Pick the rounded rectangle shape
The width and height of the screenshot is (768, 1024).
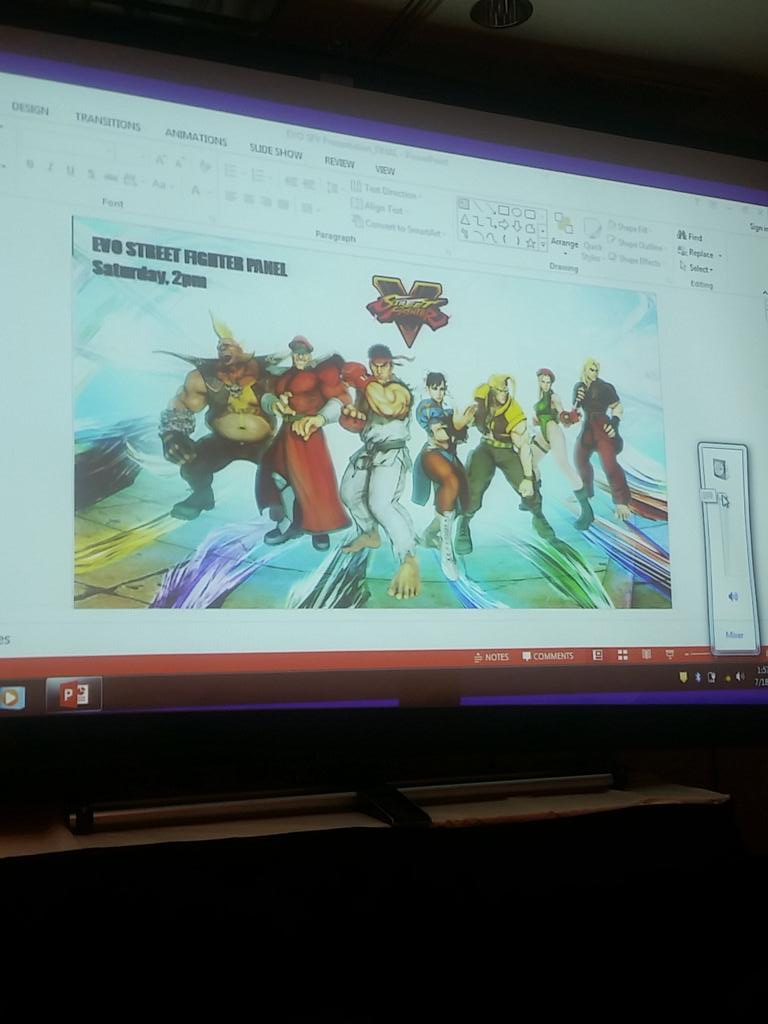click(x=530, y=214)
